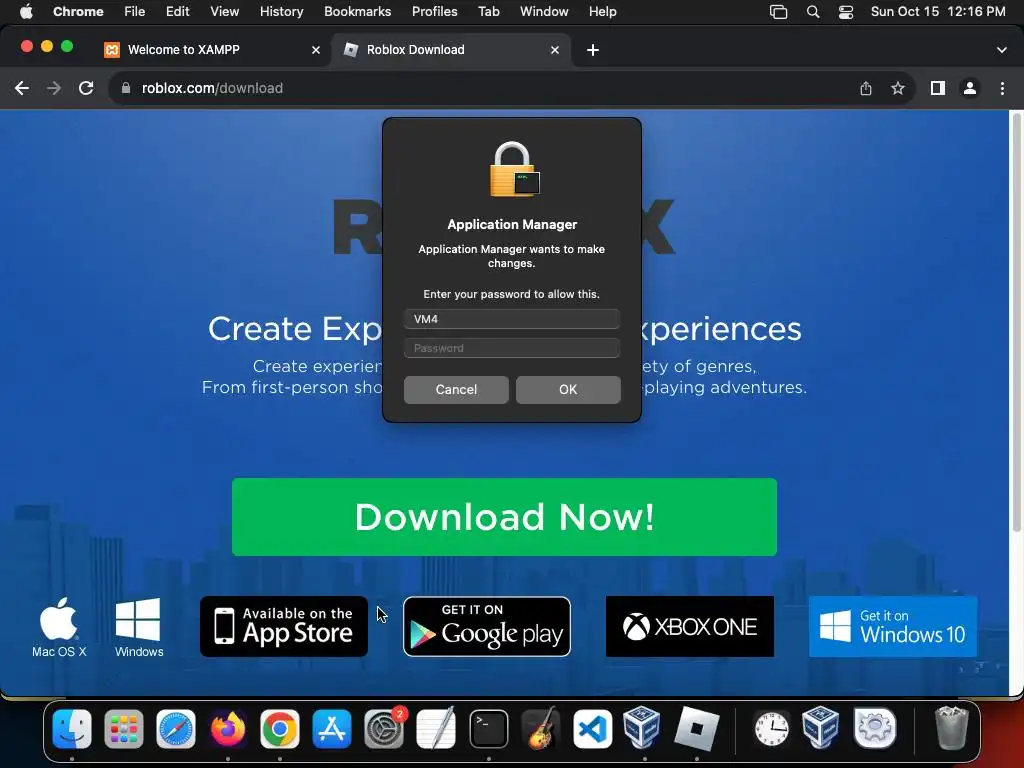The image size is (1024, 768).
Task: Open Finder from the Dock
Action: point(72,729)
